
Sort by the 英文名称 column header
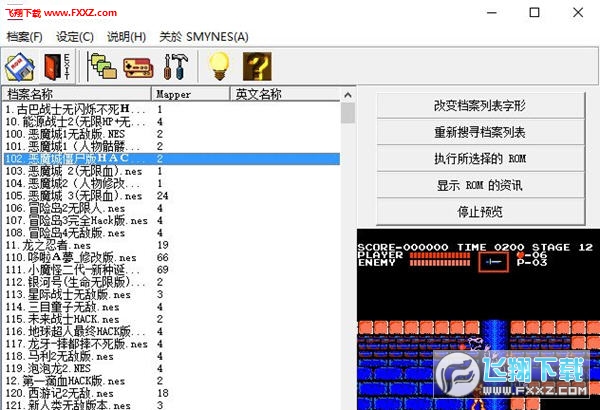click(285, 94)
